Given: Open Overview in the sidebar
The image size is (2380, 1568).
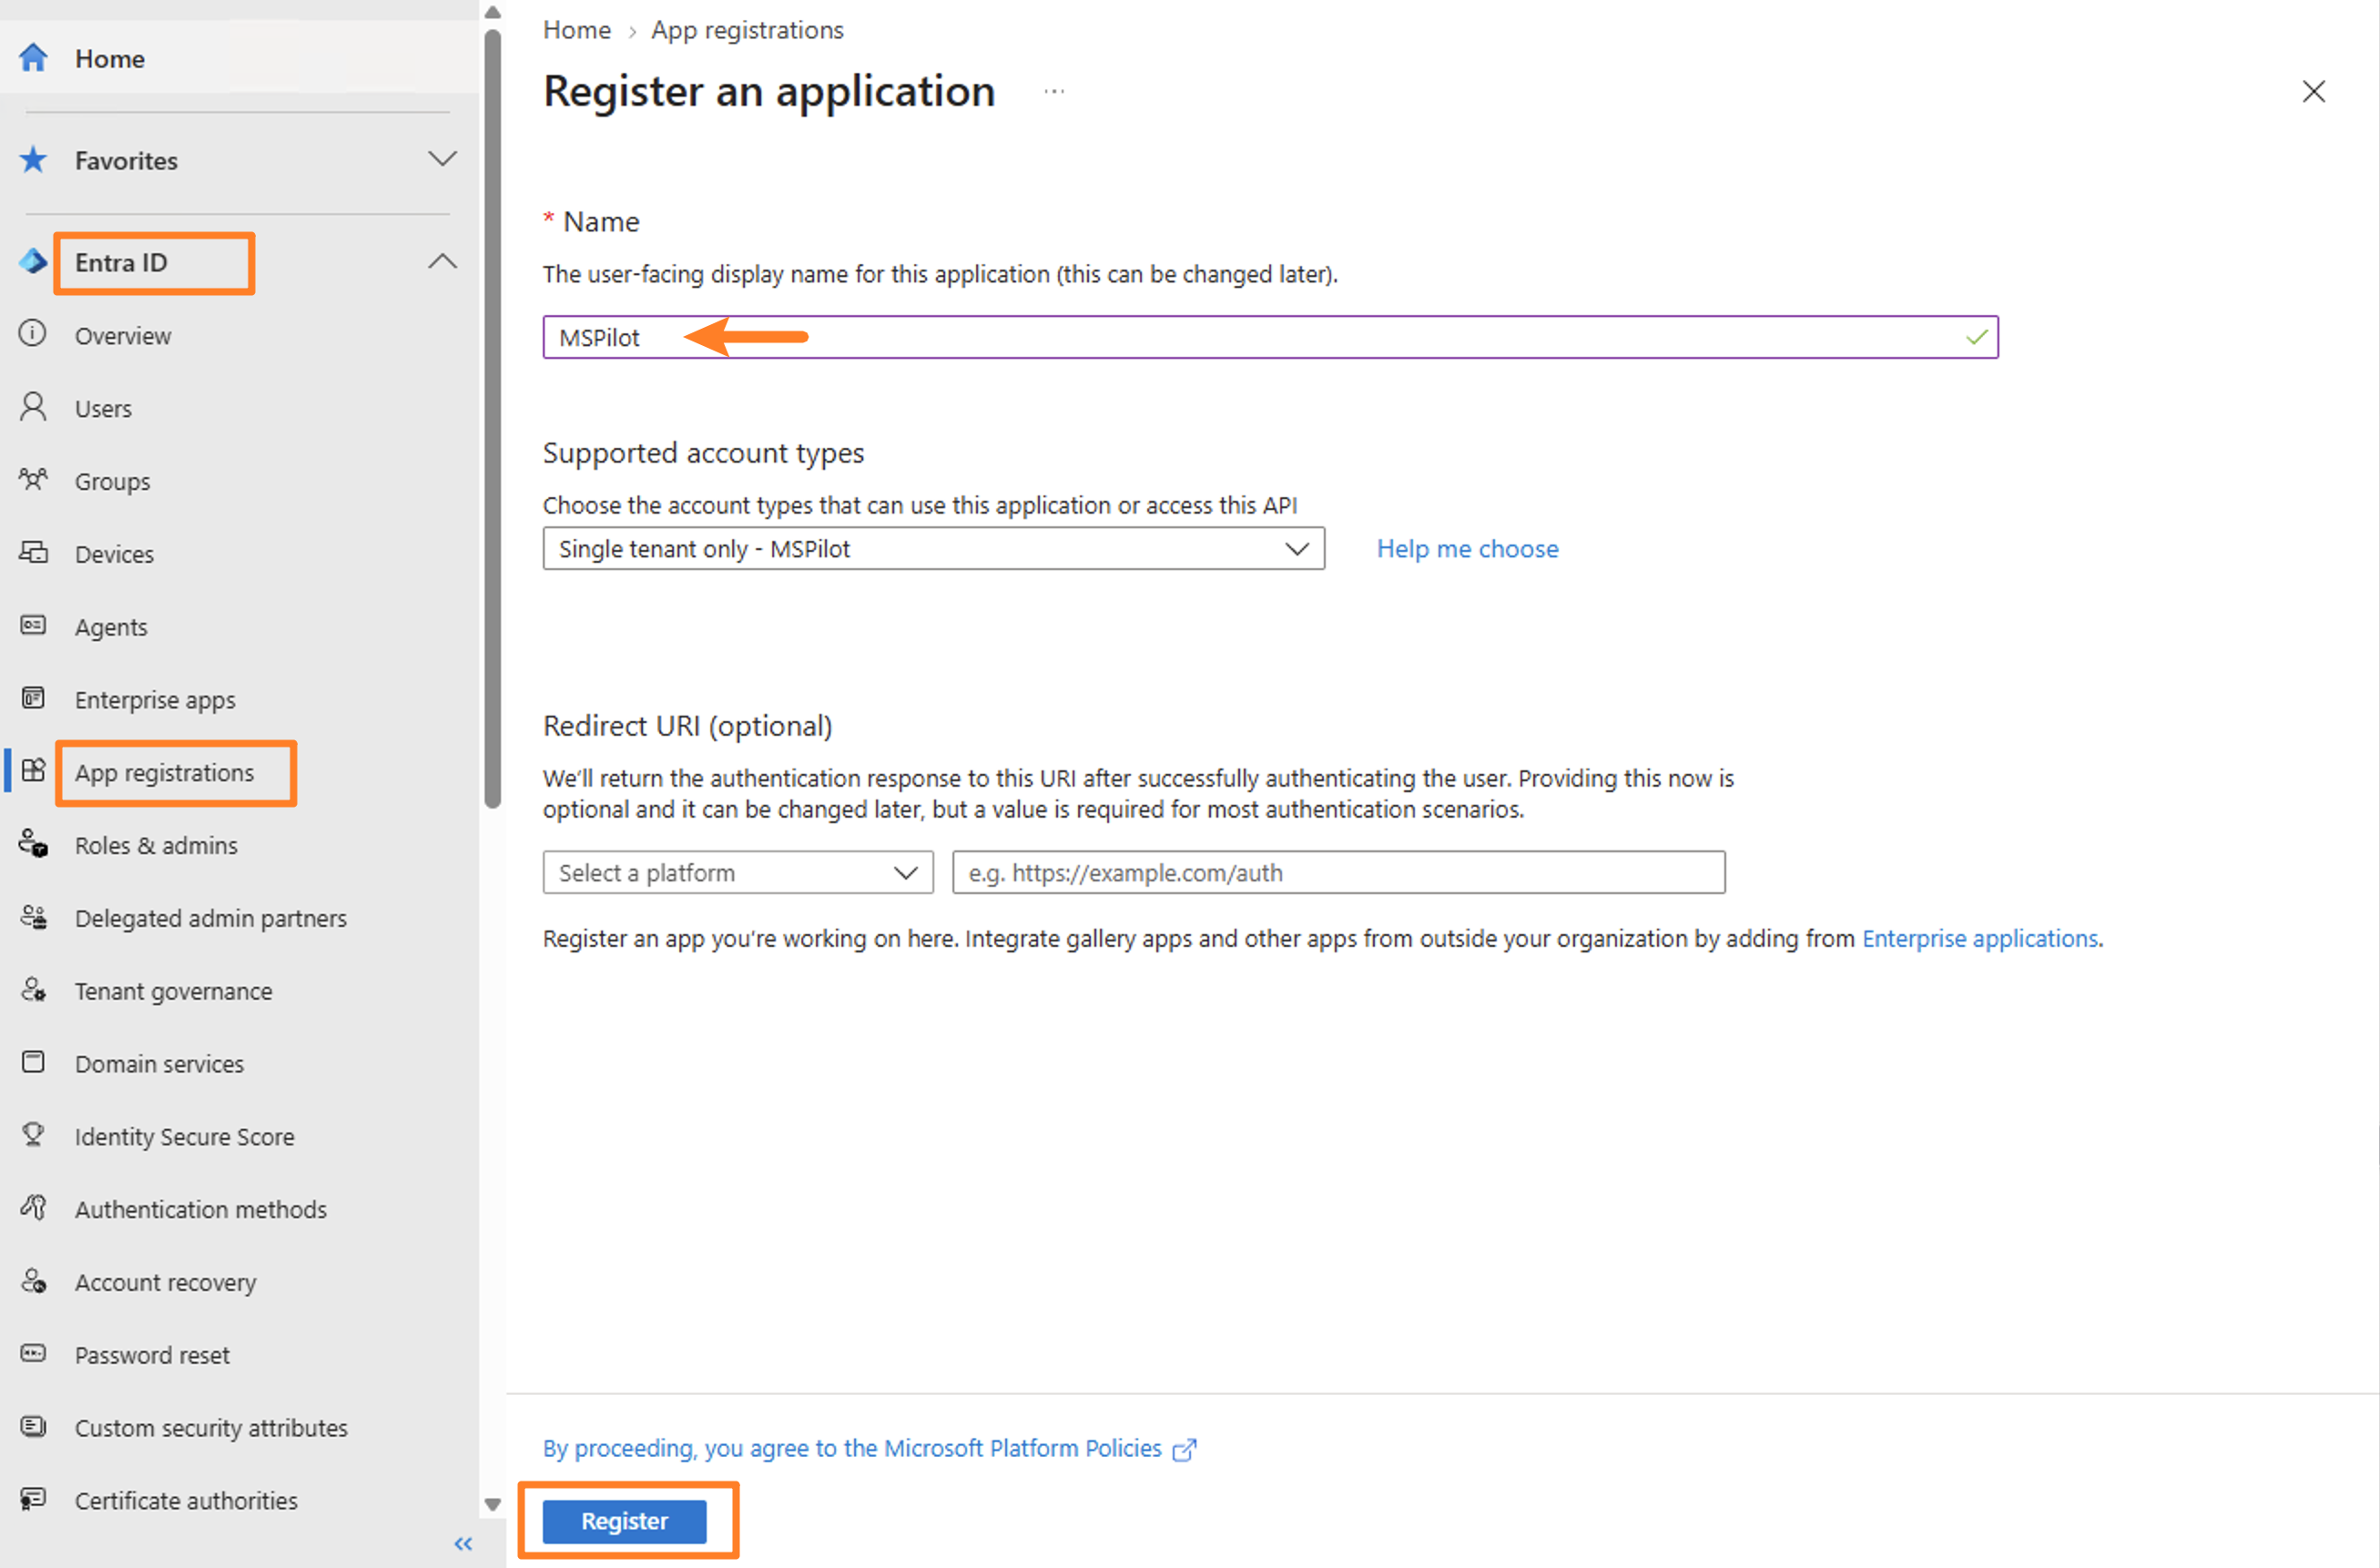Looking at the screenshot, I should tap(123, 336).
